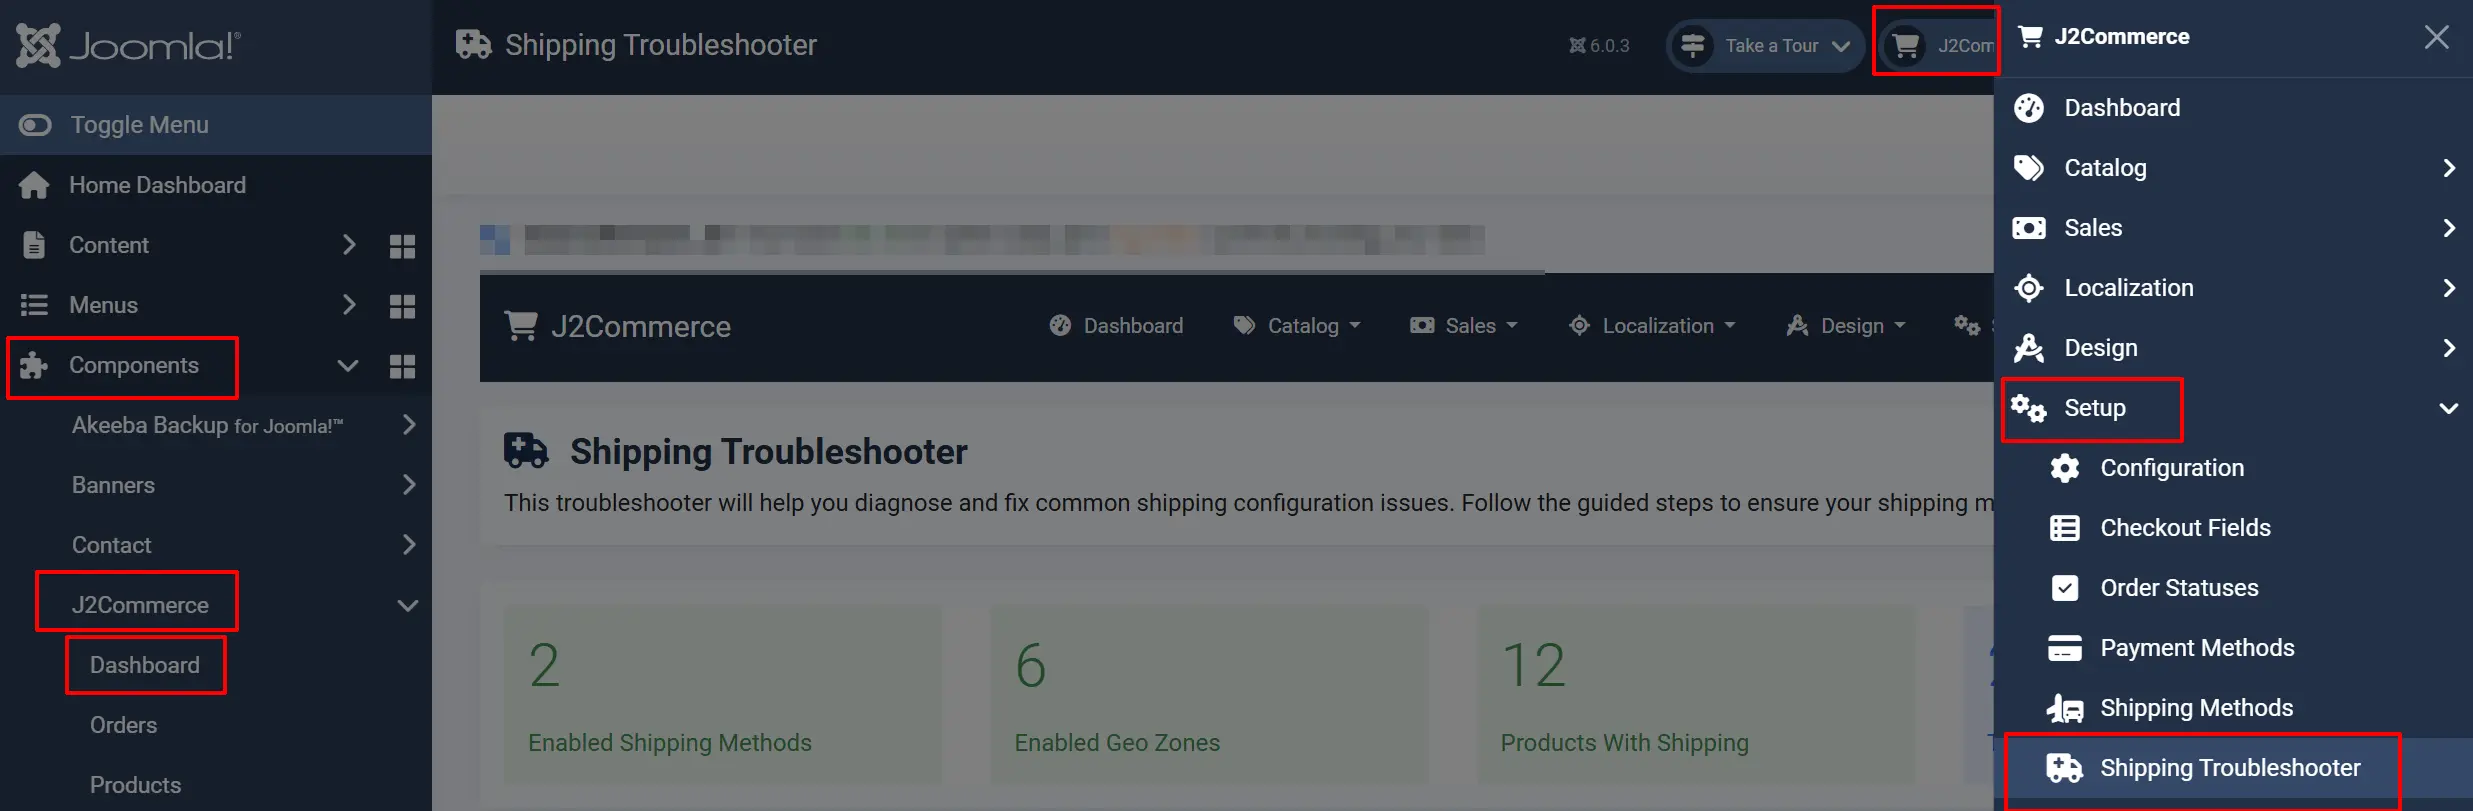Viewport: 2473px width, 811px height.
Task: Open the Localization navbar dropdown
Action: 1652,326
